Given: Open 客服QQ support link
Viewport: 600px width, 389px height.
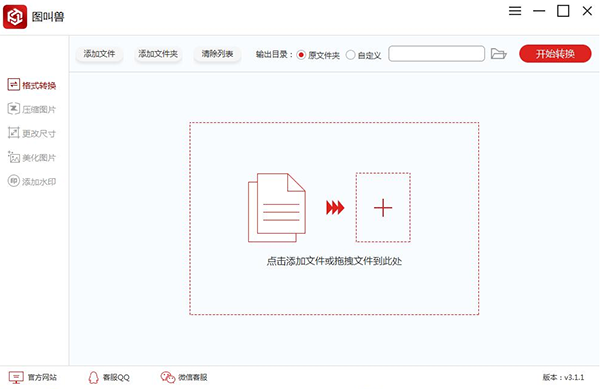Looking at the screenshot, I should tap(109, 378).
